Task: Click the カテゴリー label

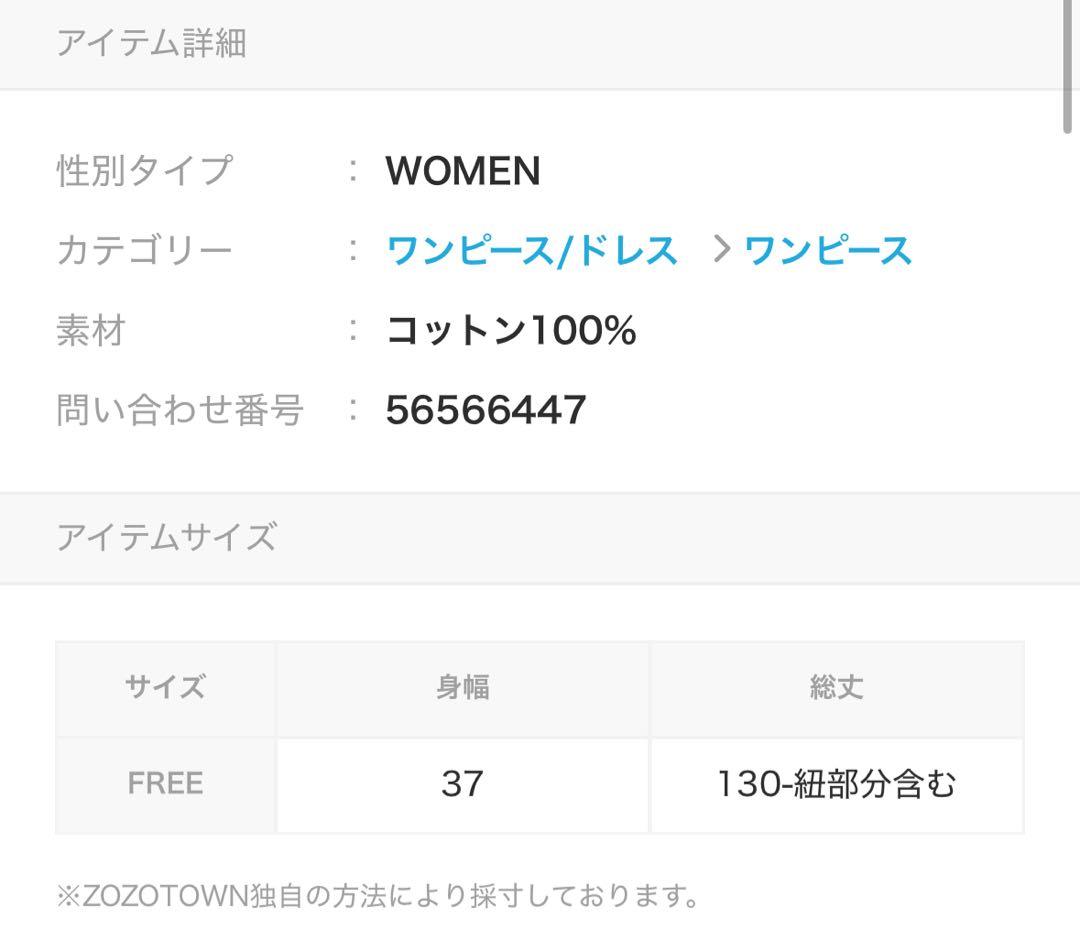Action: 144,250
